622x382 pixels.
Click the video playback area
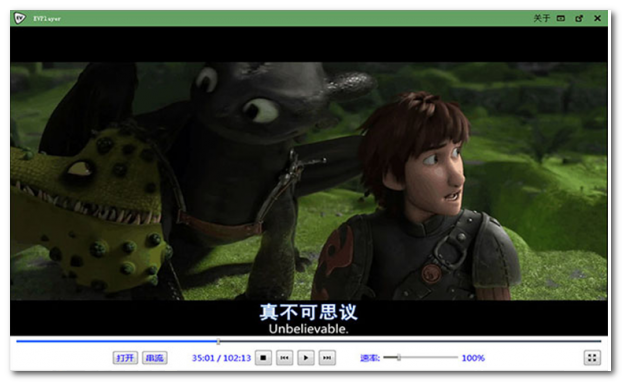[309, 181]
